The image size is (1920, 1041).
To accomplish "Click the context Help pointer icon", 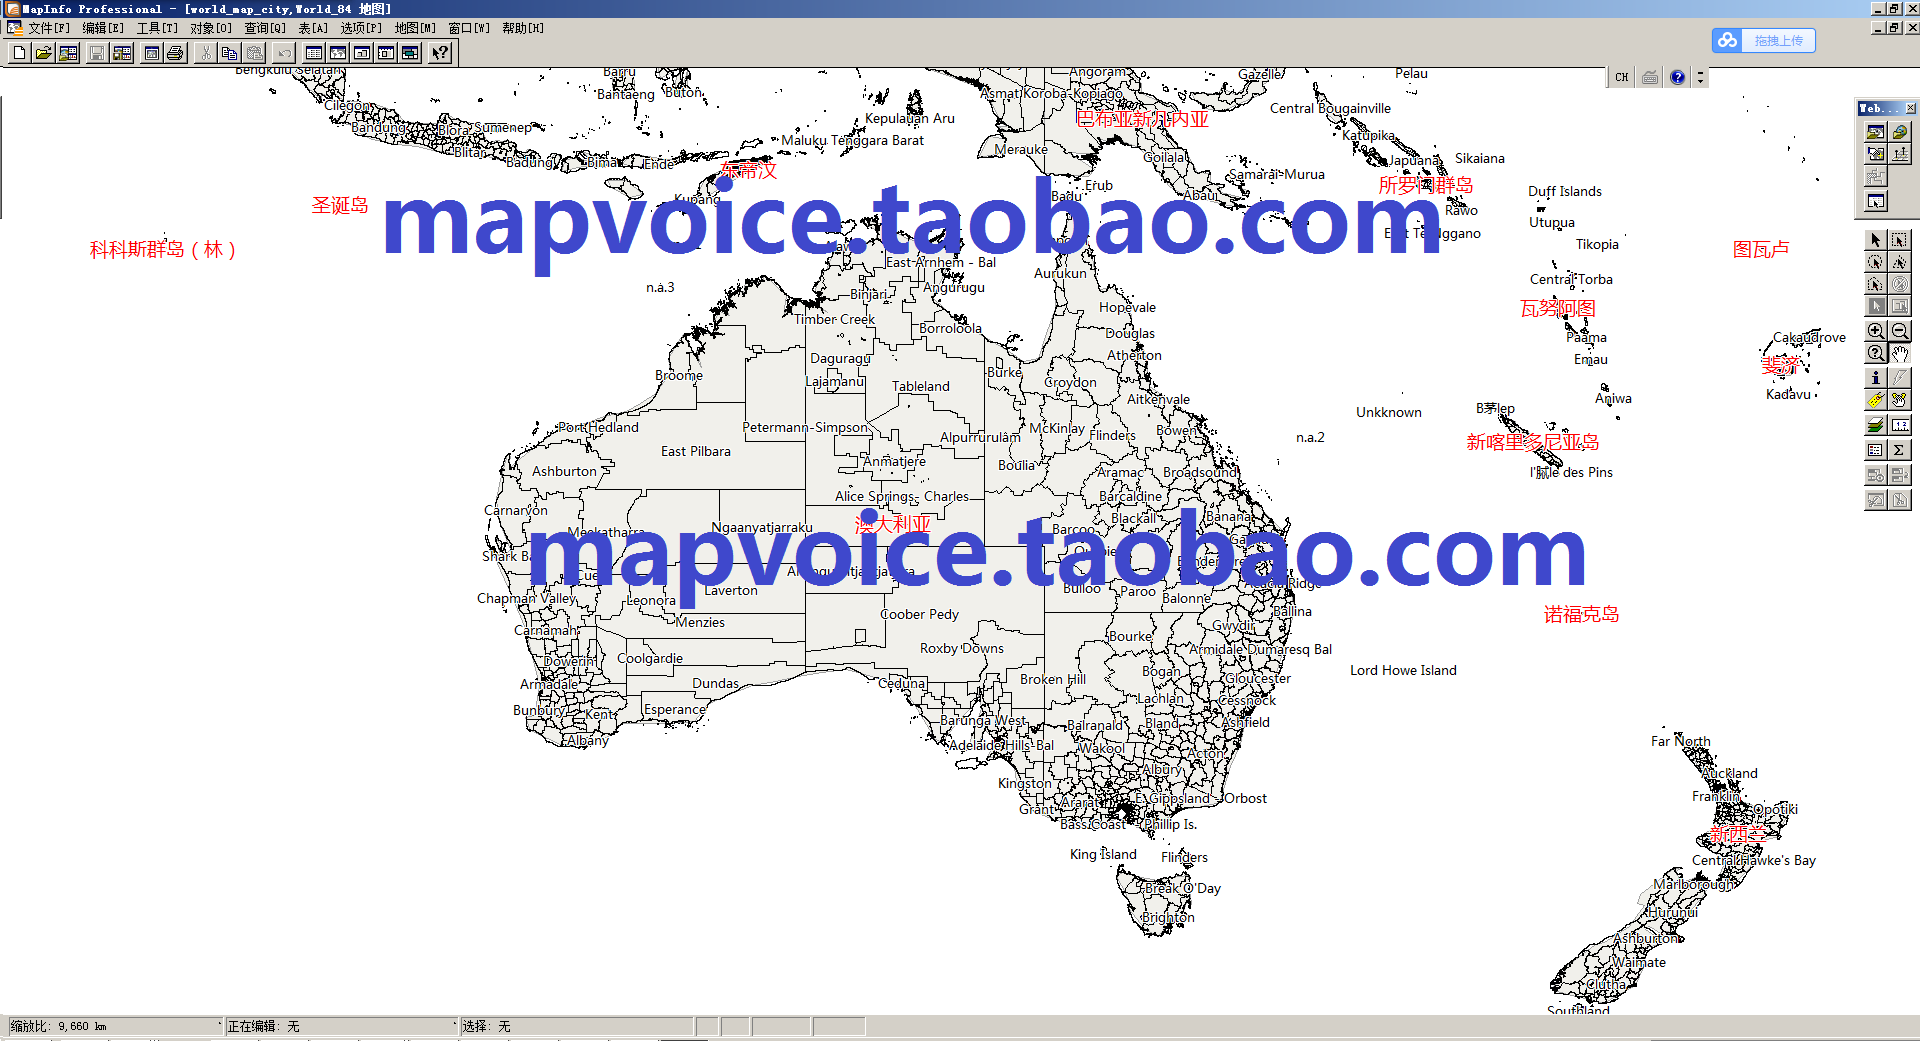I will [x=440, y=53].
